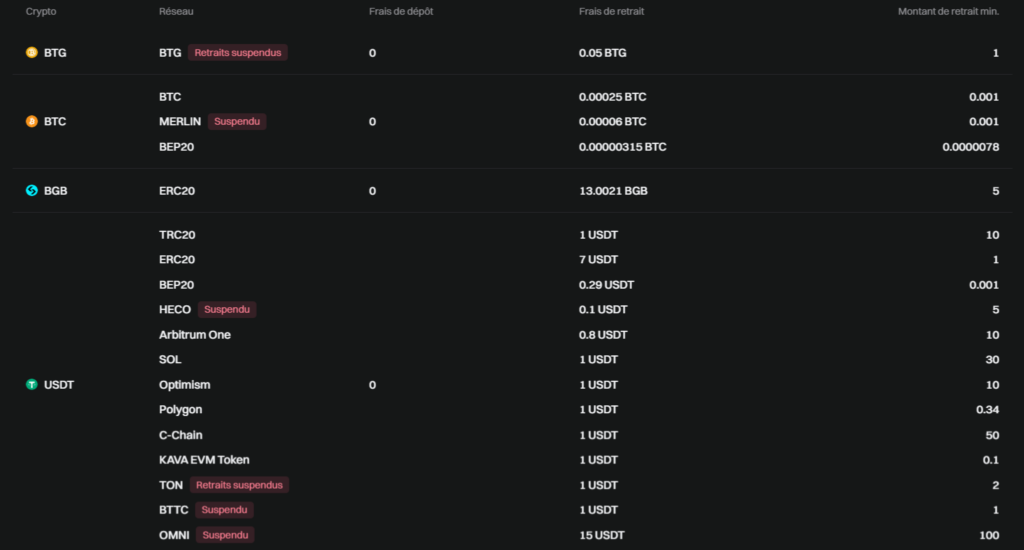The height and width of the screenshot is (550, 1024).
Task: Click the KAVA EVM Token network
Action: pos(204,460)
